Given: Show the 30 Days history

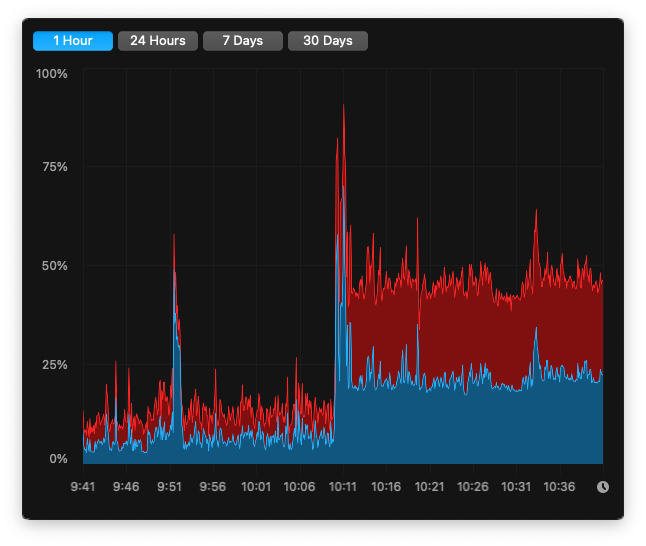Looking at the screenshot, I should 328,41.
